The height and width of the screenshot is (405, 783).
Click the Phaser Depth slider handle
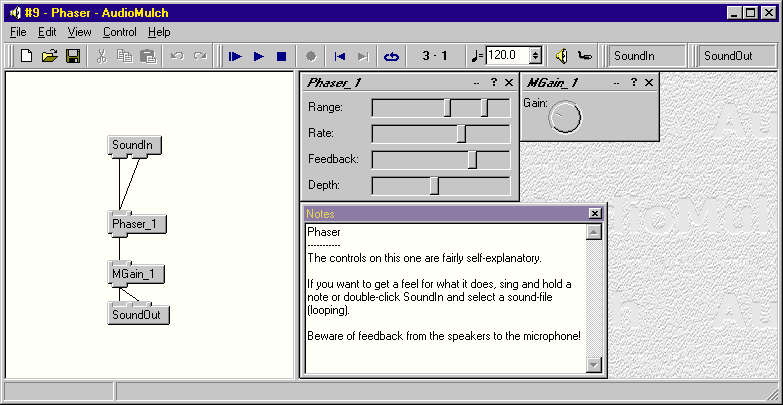click(x=434, y=185)
